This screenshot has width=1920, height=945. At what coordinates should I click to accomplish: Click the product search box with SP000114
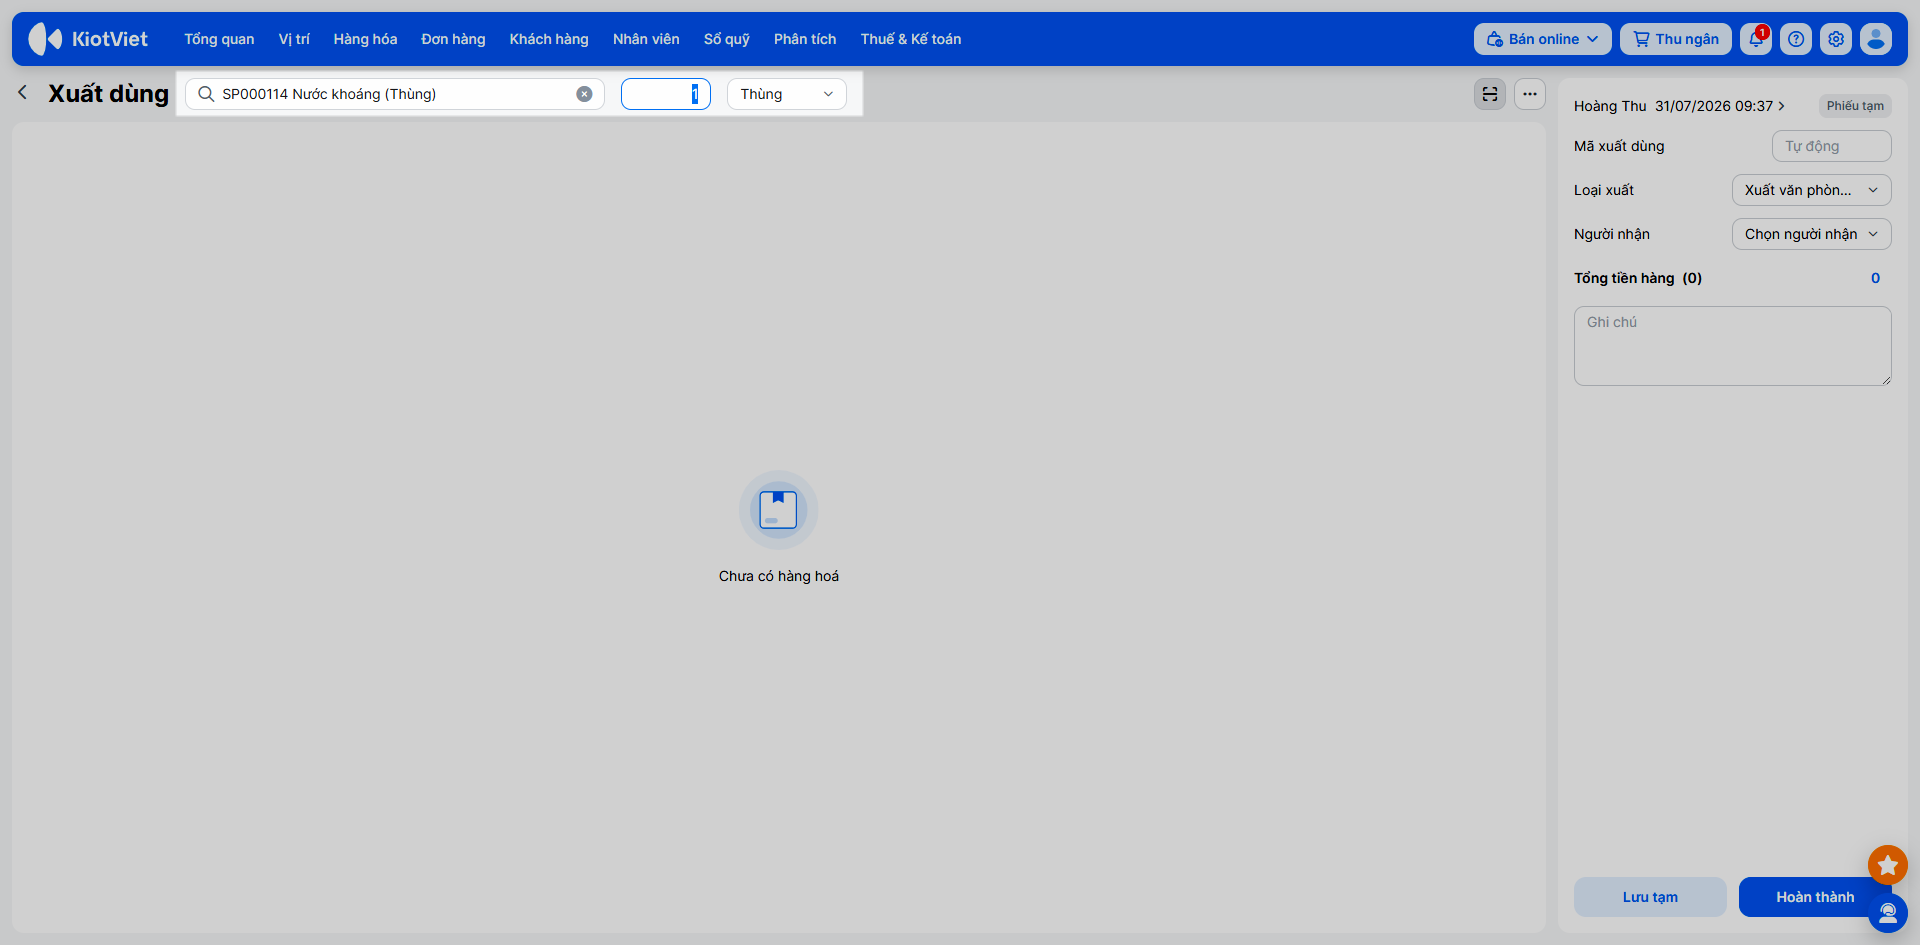coord(395,94)
